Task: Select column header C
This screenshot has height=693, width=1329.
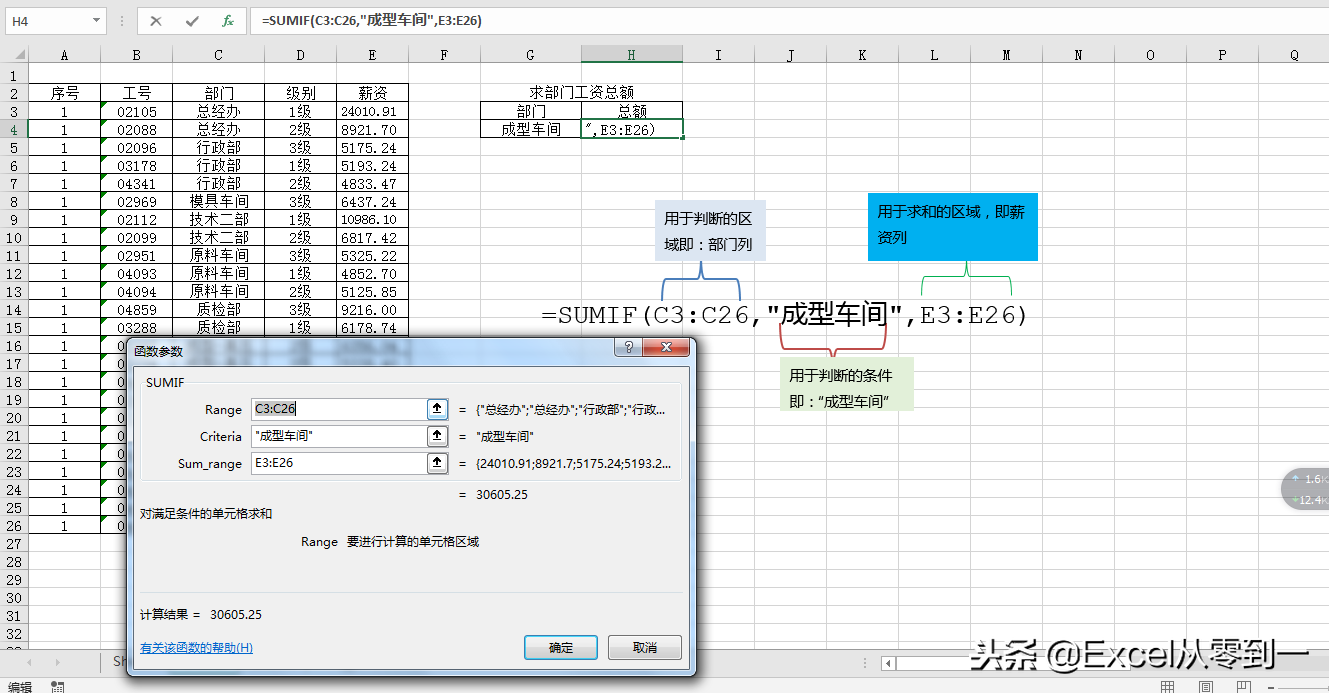Action: pos(218,56)
